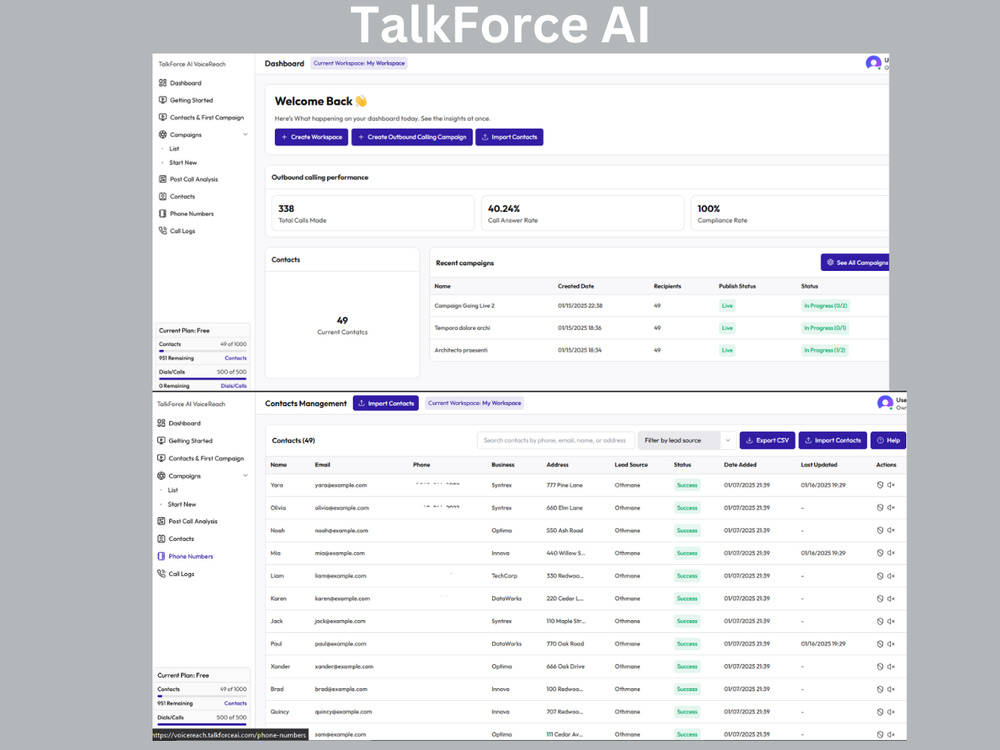Block contact Karen using the block icon
Screen dimensions: 1000x750
[x=880, y=599]
